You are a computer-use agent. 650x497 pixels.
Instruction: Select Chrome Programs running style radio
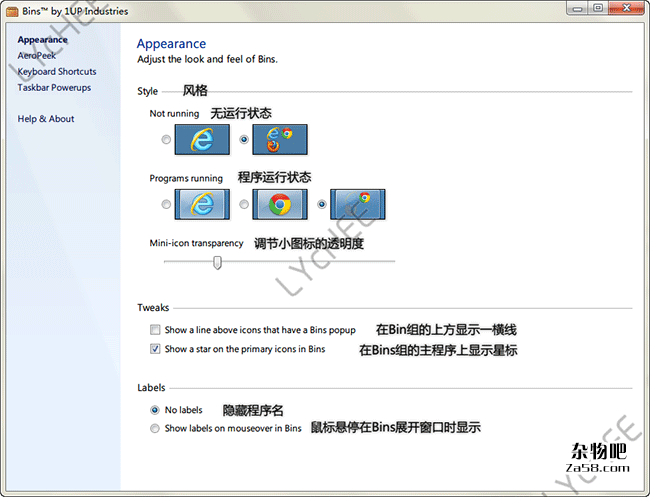[x=244, y=204]
